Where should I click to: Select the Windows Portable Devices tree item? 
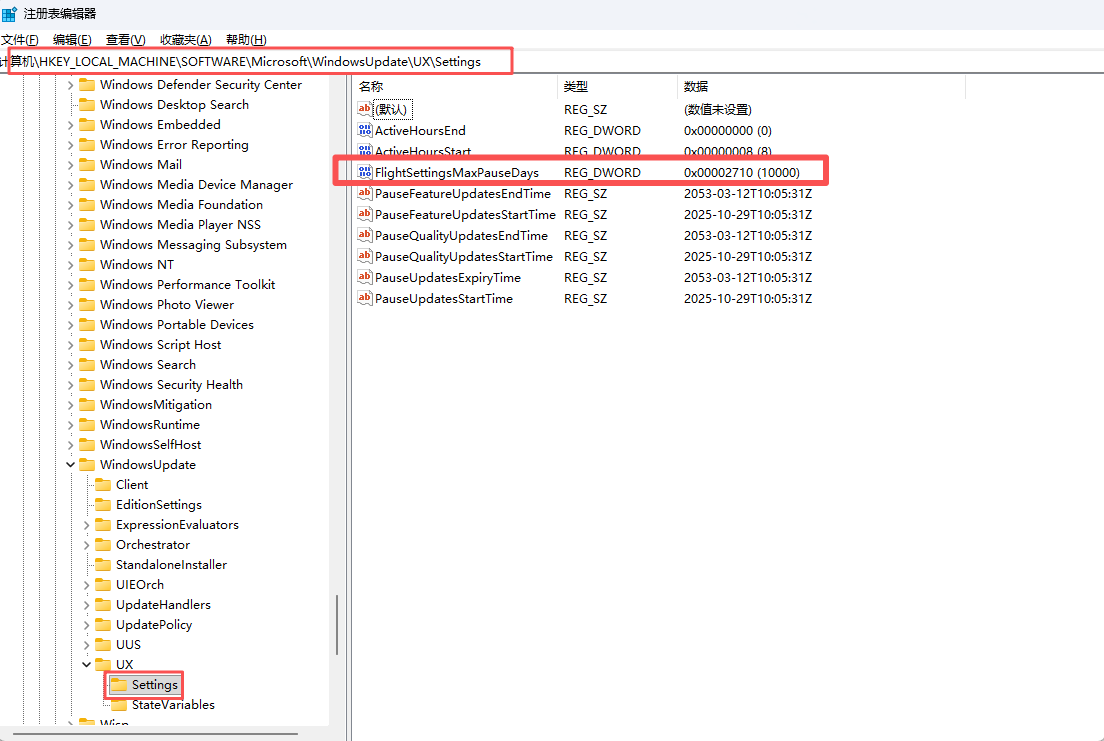point(177,325)
